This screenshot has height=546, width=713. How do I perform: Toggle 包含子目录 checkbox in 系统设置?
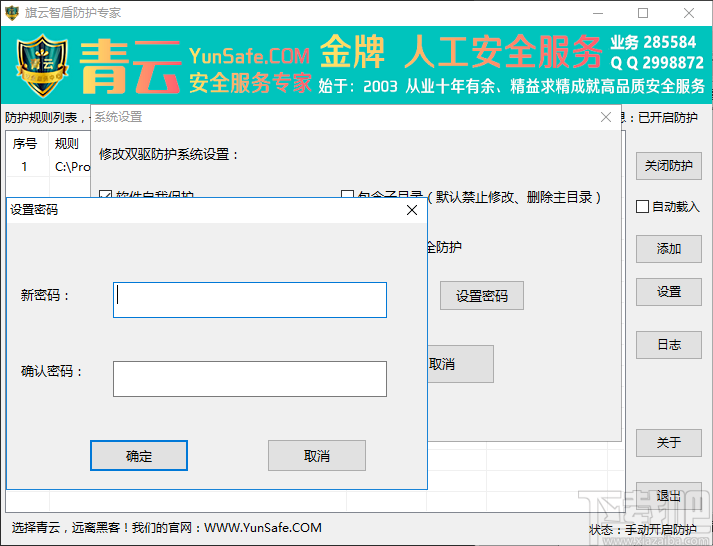point(347,195)
